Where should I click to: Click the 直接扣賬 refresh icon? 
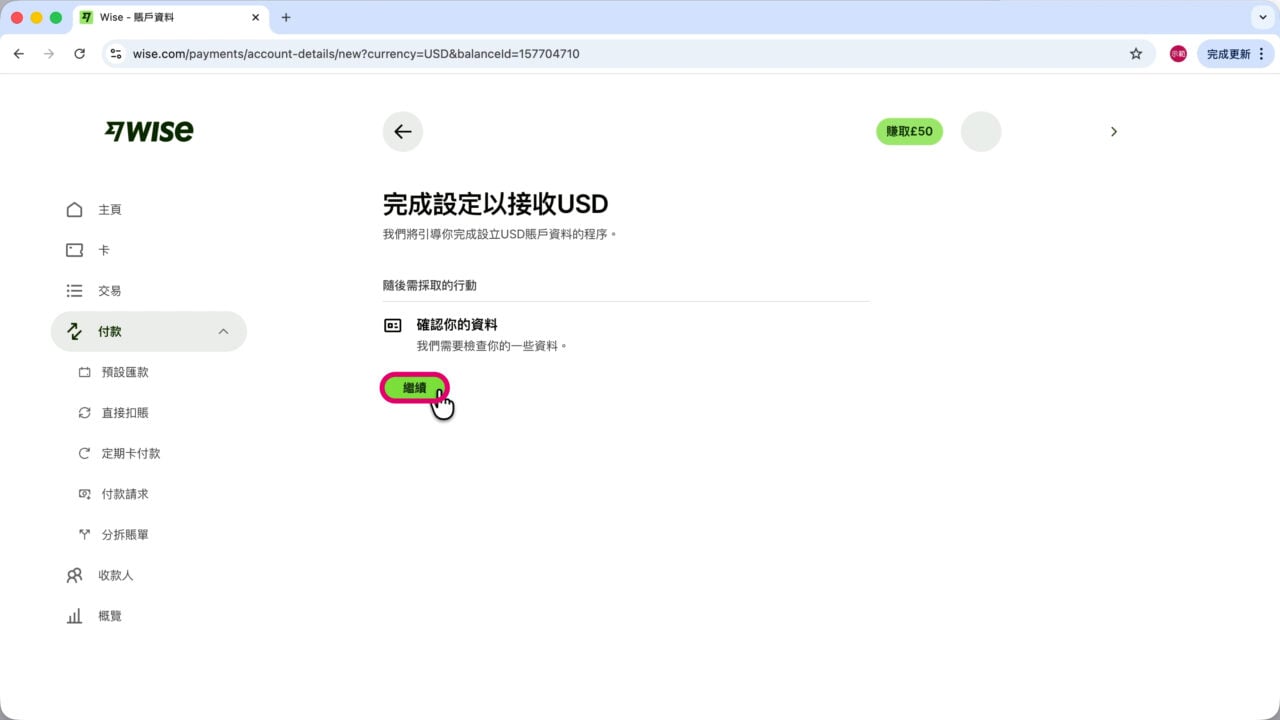pos(84,413)
